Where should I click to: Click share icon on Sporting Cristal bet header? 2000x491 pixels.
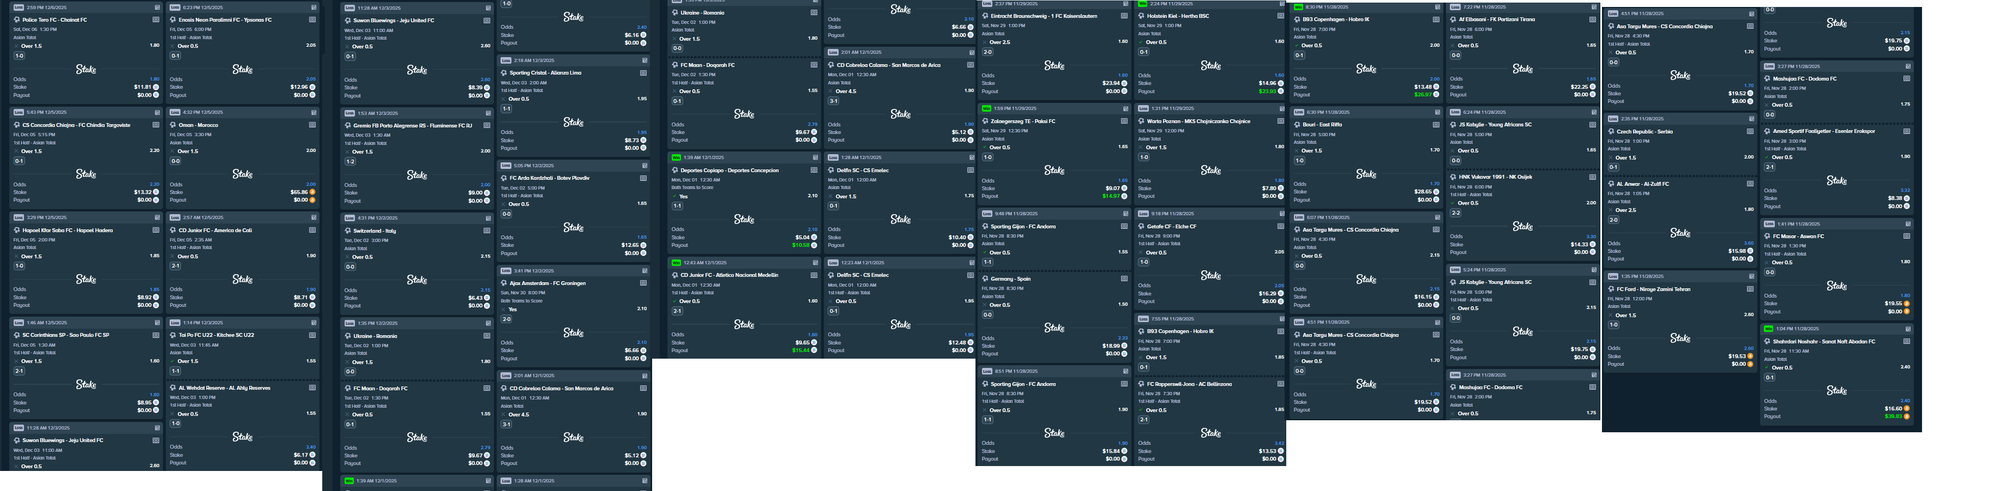(x=644, y=60)
